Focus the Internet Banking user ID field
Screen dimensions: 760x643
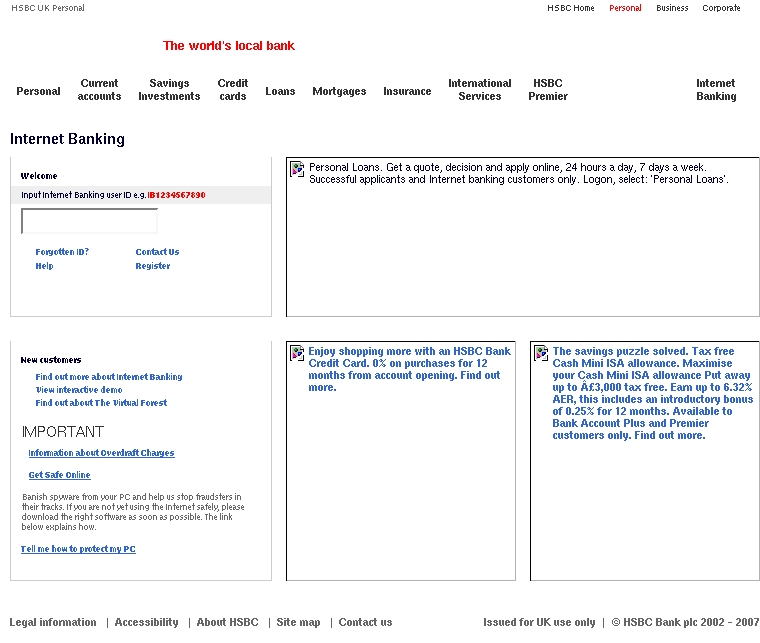(89, 221)
